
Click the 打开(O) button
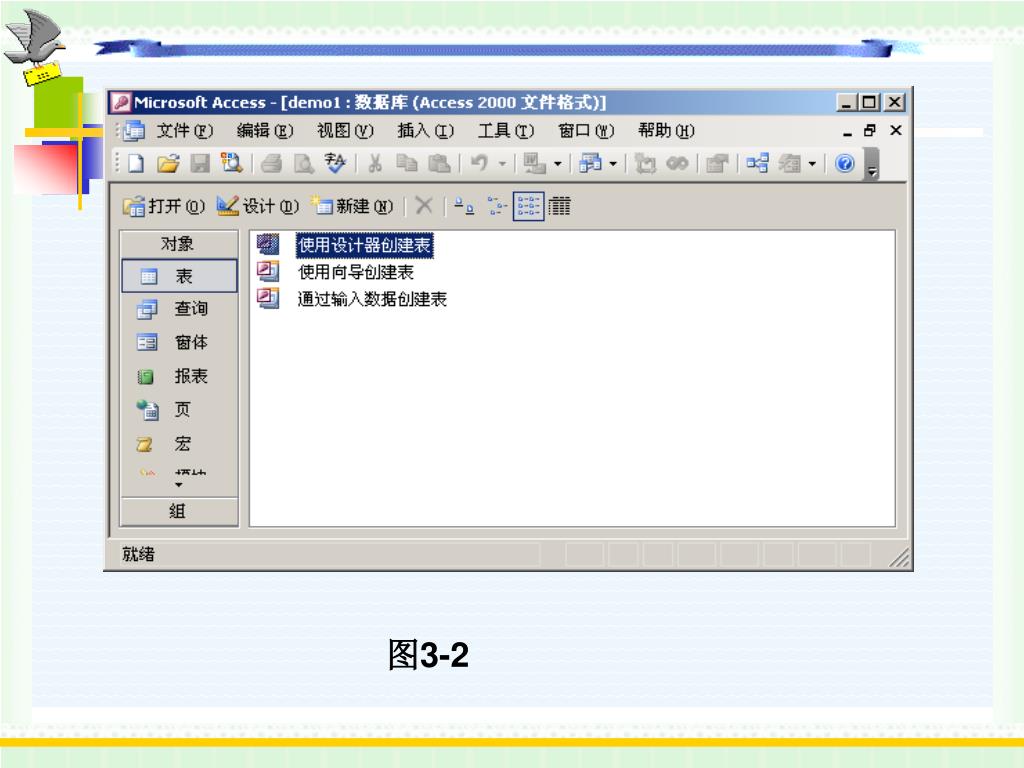(x=164, y=206)
